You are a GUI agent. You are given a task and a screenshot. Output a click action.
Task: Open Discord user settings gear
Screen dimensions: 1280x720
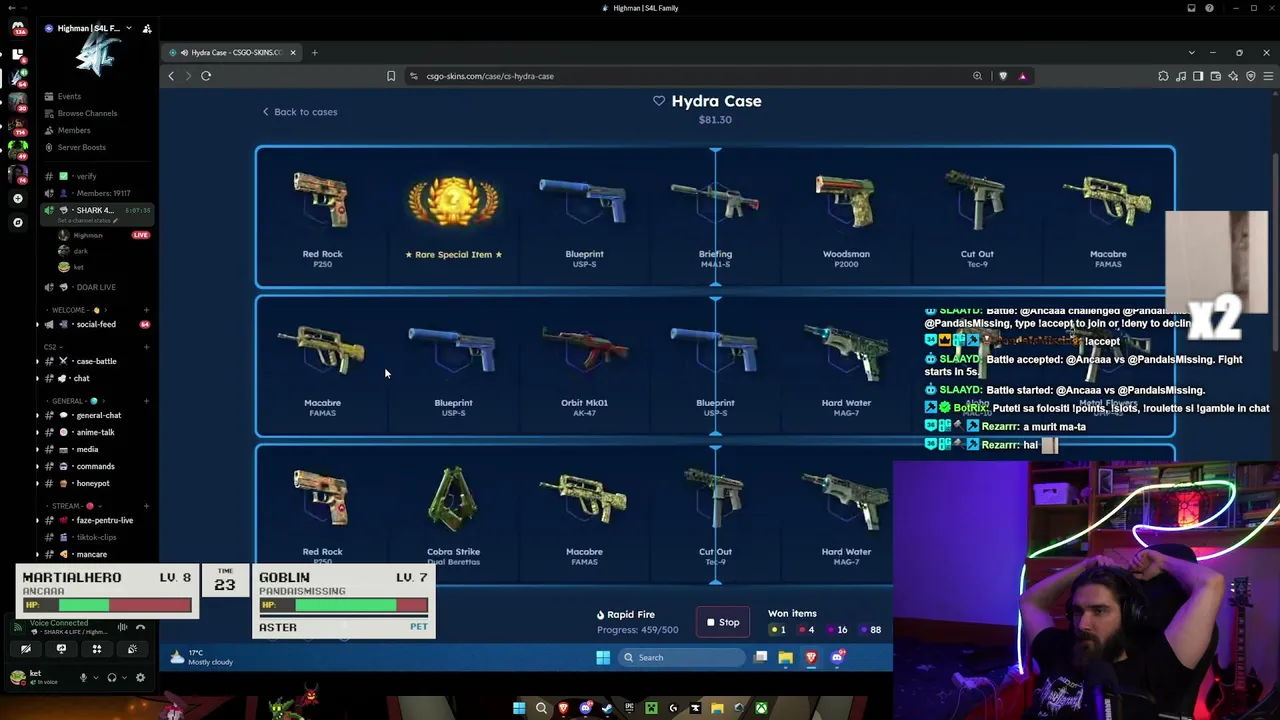(x=140, y=677)
